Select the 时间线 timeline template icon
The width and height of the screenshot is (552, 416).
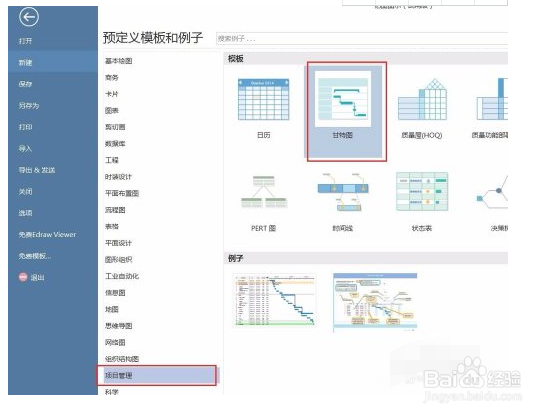[343, 192]
